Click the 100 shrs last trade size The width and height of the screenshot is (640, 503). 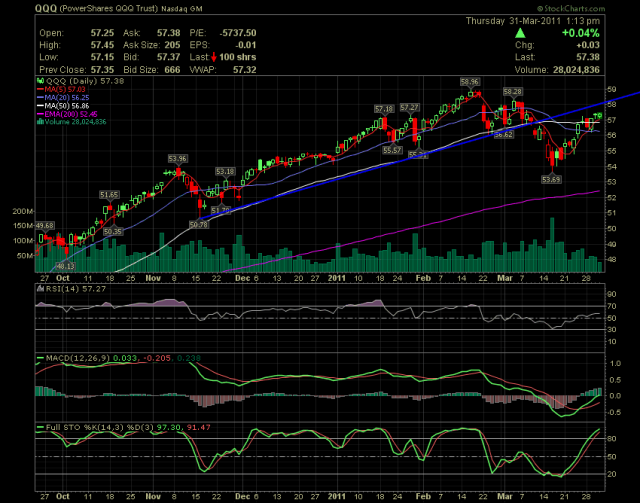(238, 57)
